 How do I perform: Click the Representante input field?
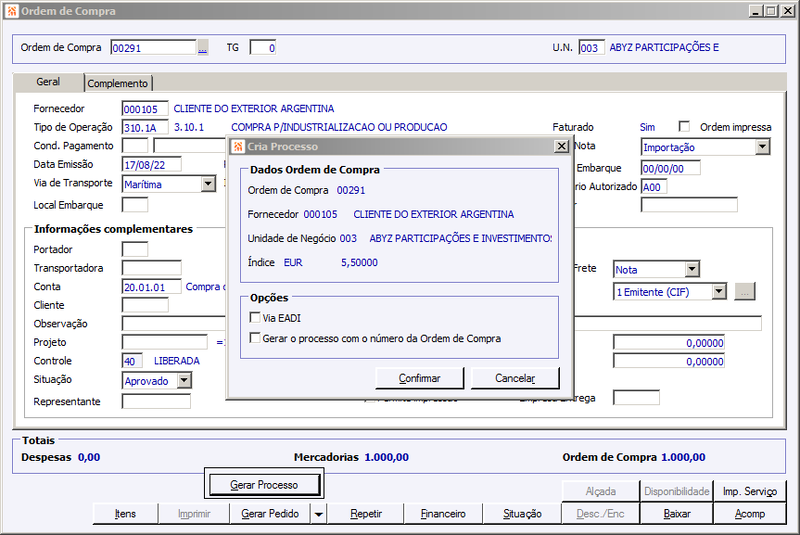tap(156, 402)
